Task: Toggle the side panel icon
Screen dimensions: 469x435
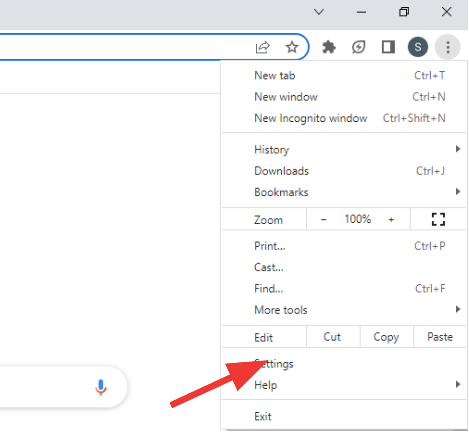Action: [388, 47]
